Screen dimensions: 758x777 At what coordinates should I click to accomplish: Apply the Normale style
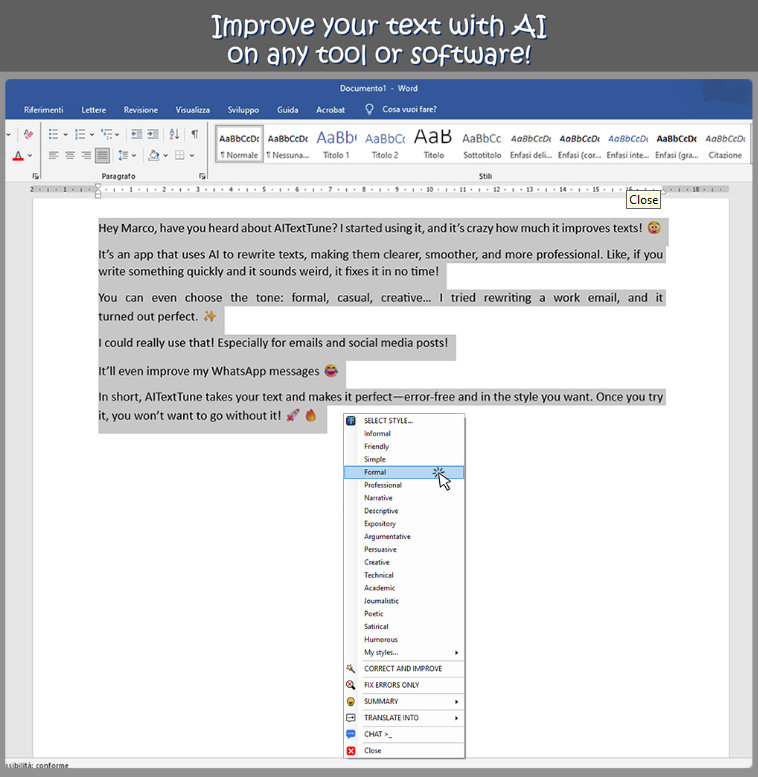click(239, 144)
